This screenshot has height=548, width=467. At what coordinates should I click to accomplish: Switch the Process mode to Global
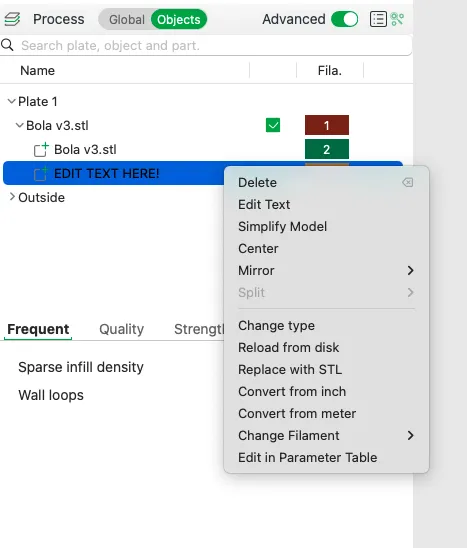[127, 20]
